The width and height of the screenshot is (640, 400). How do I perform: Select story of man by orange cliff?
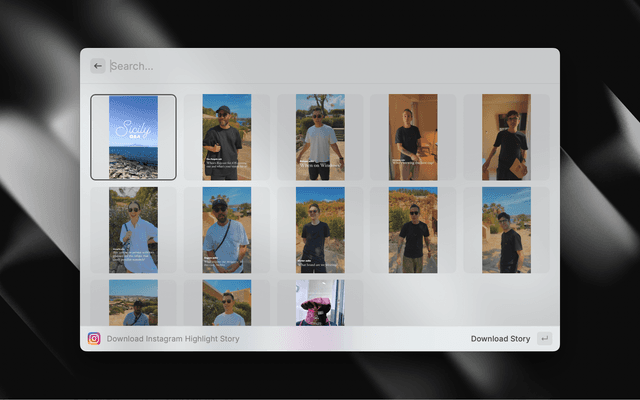413,230
